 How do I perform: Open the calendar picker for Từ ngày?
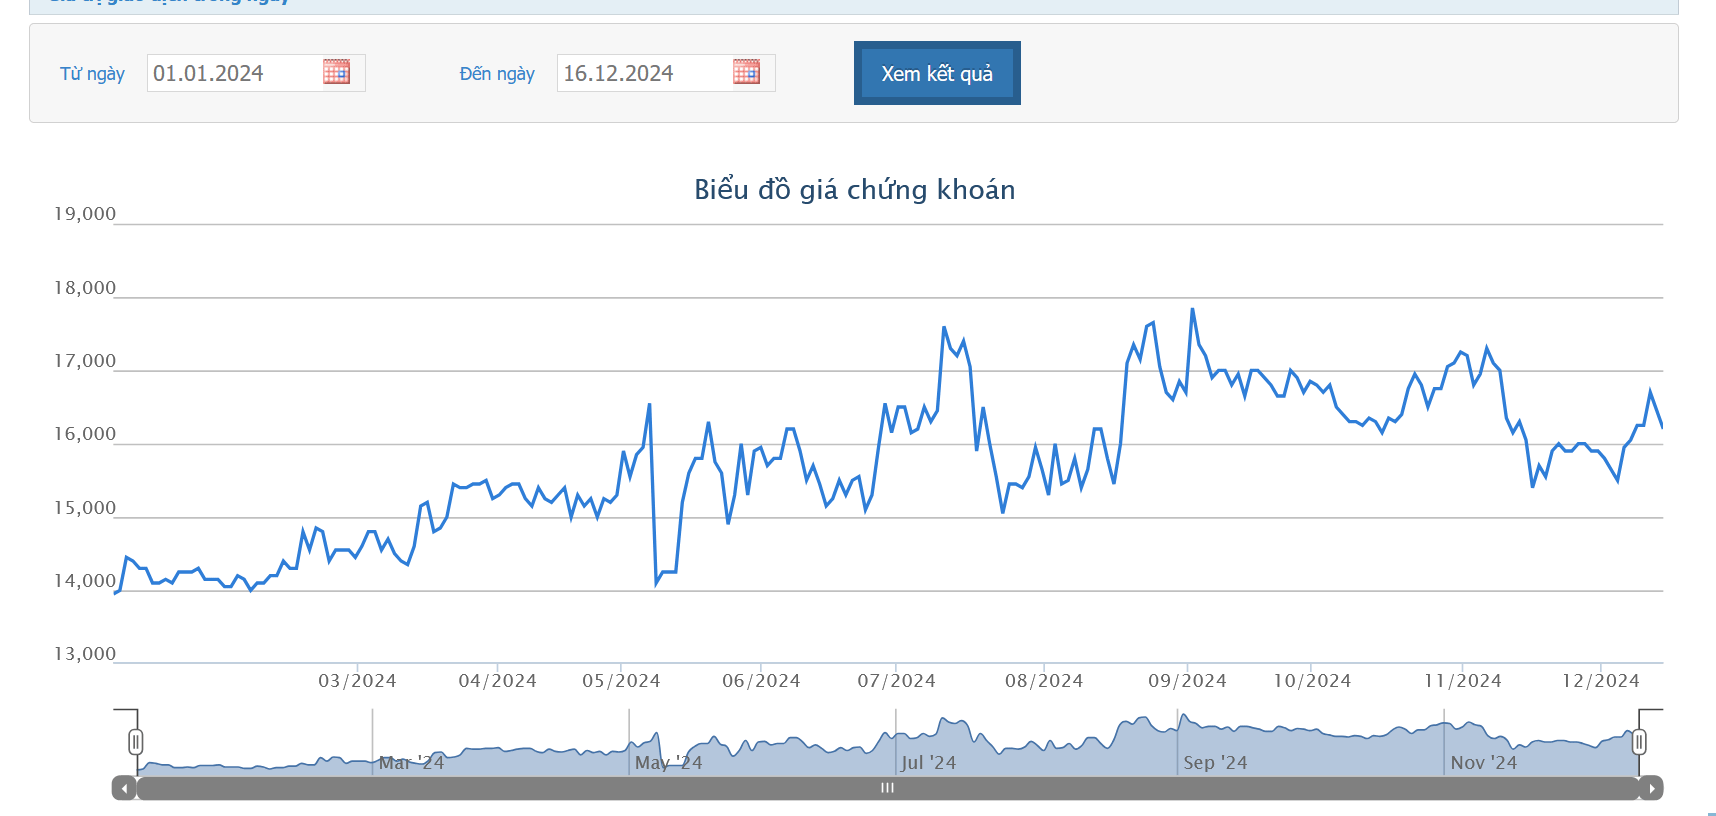pos(336,72)
